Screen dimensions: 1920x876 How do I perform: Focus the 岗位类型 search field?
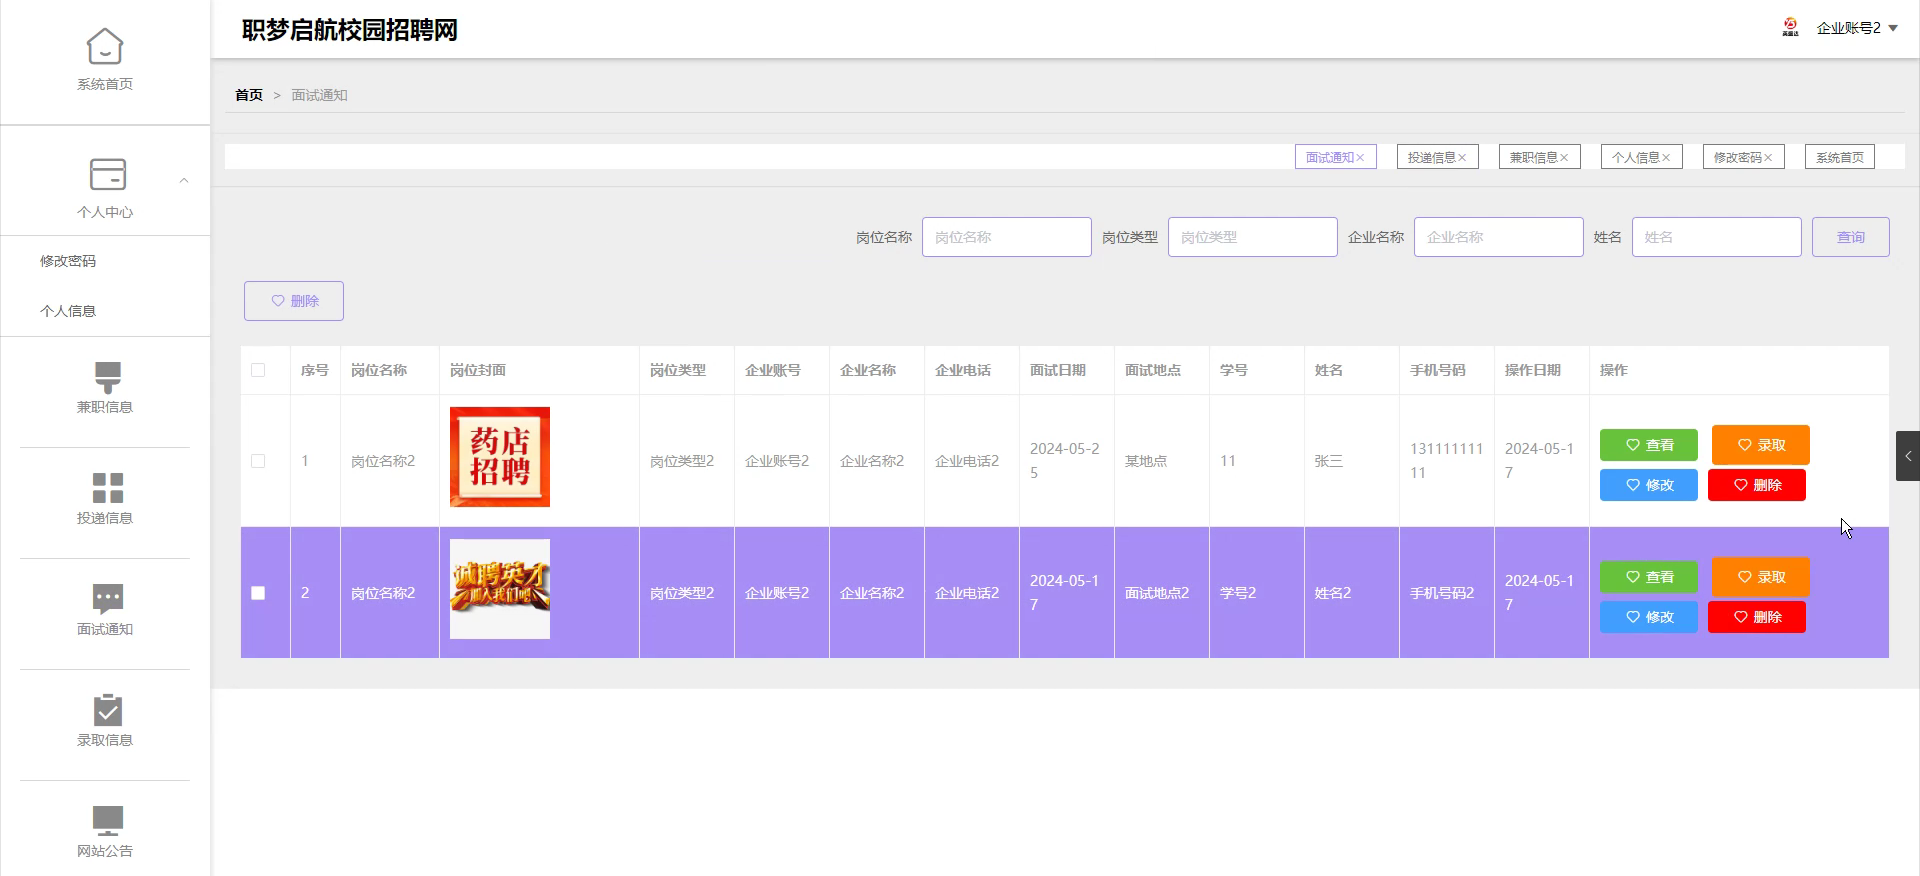click(x=1253, y=237)
